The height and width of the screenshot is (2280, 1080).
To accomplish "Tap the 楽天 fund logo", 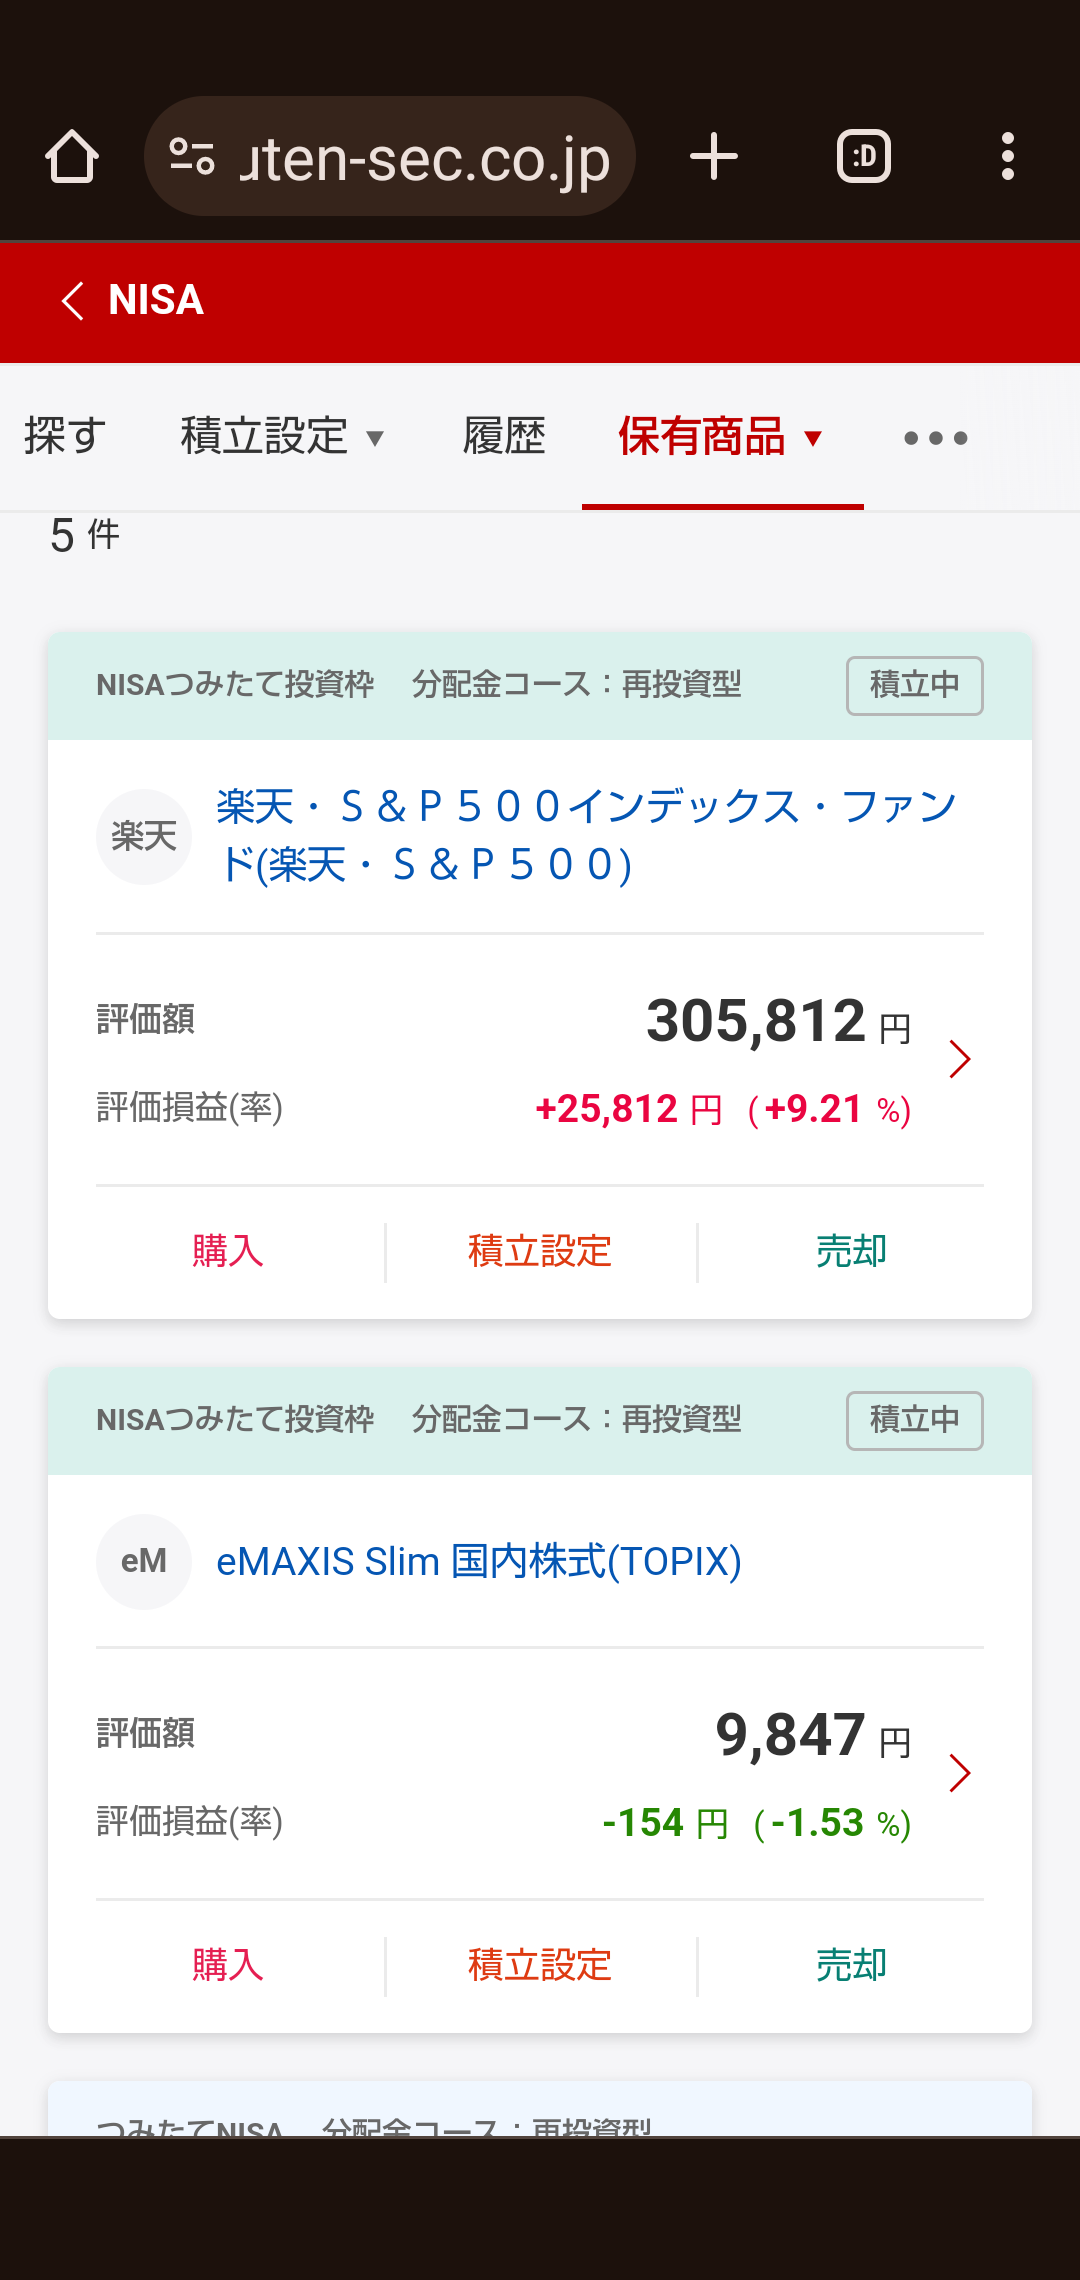I will click(x=144, y=837).
